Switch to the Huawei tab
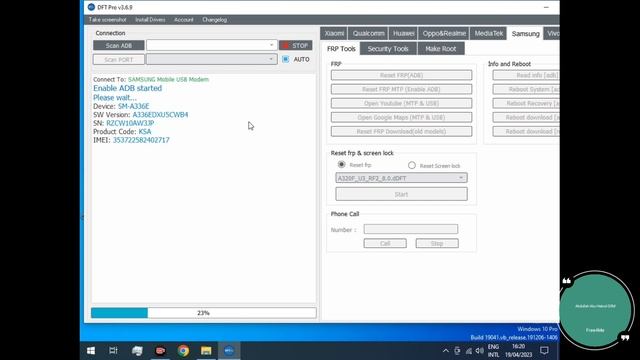This screenshot has height=360, width=640. click(403, 33)
